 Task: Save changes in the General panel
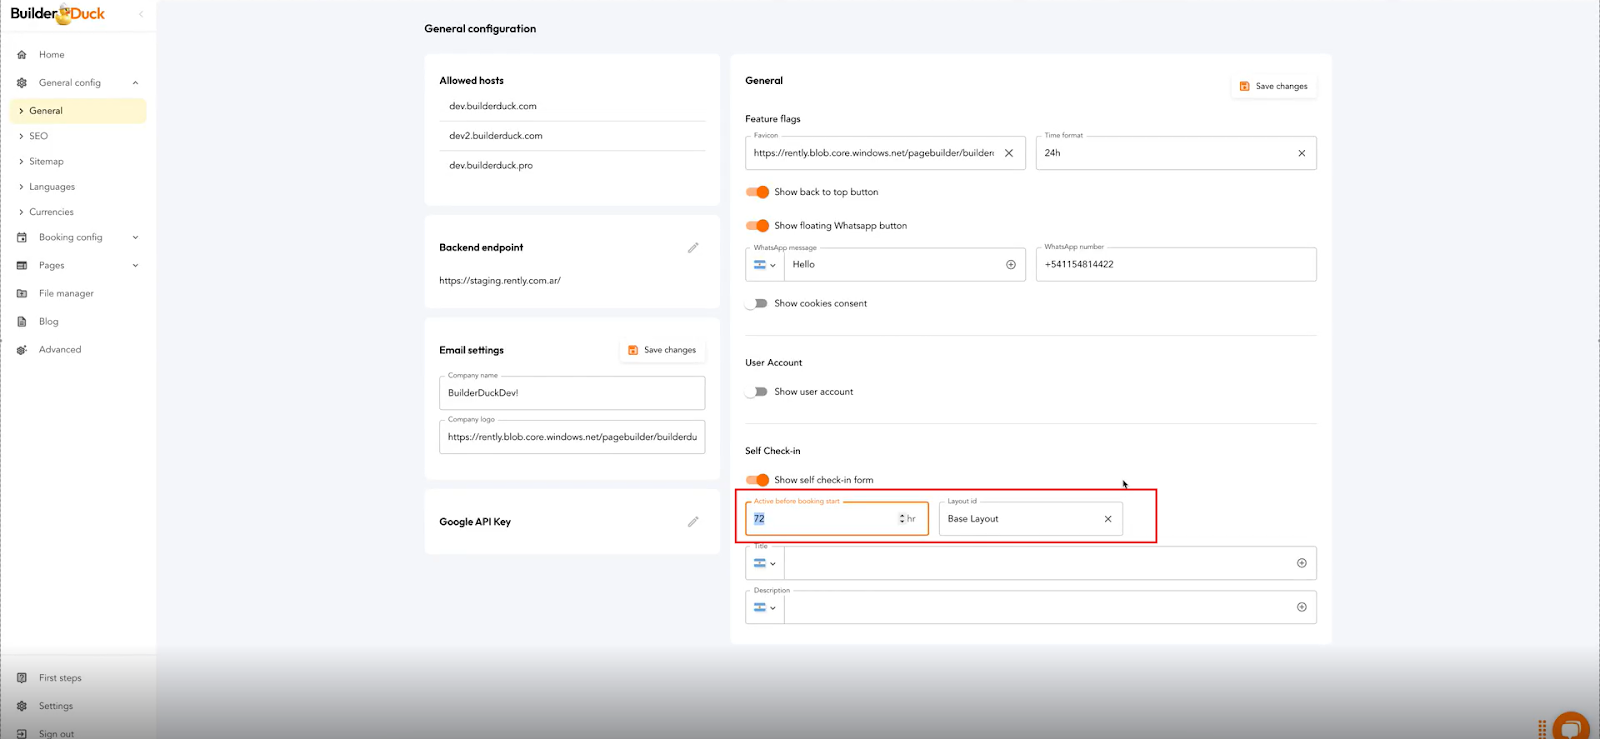(1273, 86)
